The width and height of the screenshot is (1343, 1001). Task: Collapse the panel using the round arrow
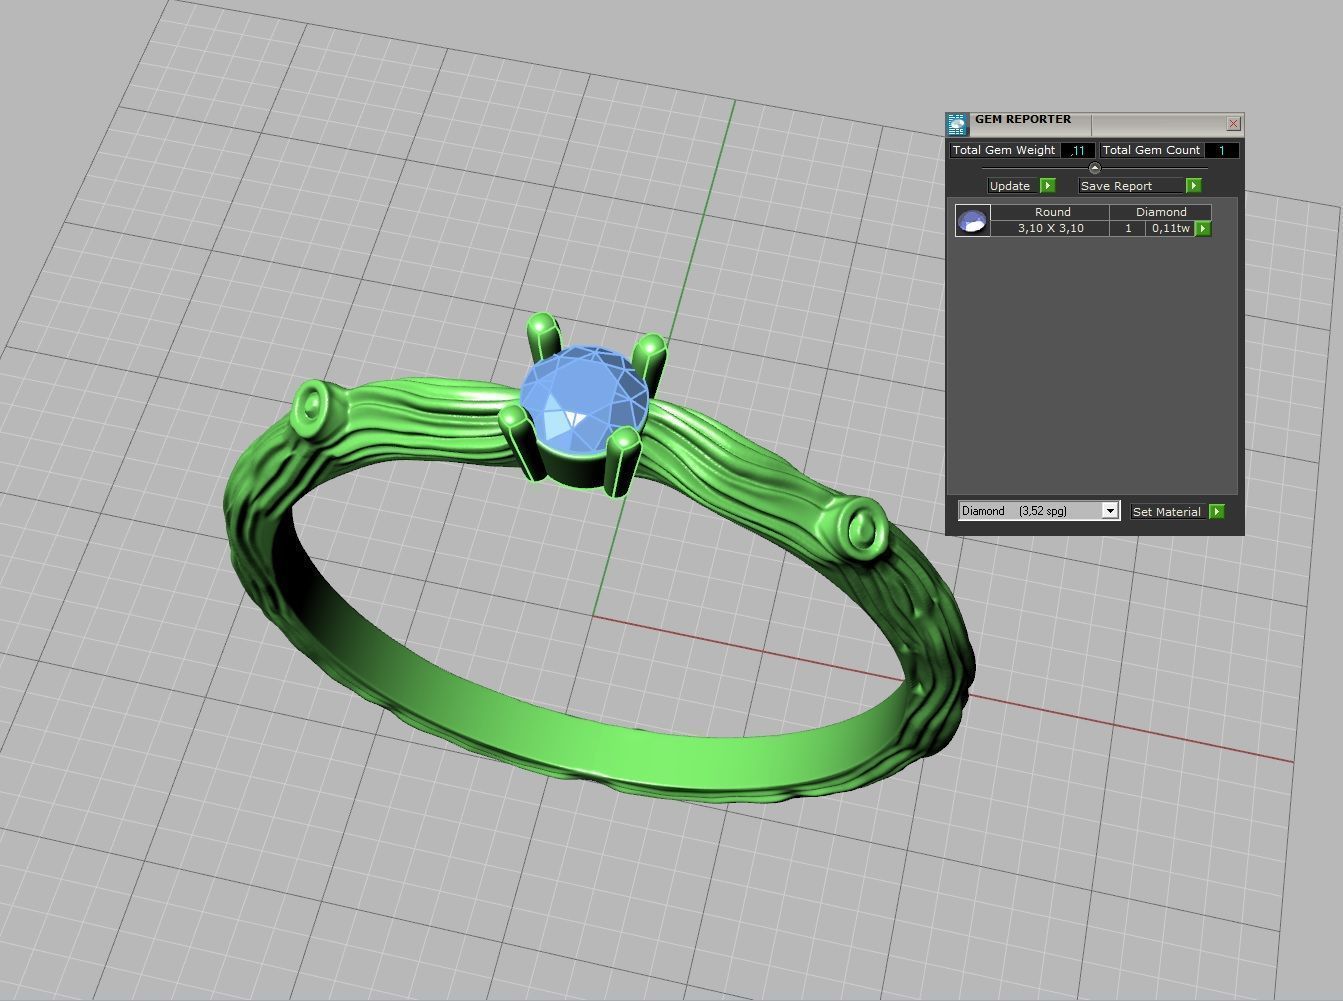(1094, 168)
